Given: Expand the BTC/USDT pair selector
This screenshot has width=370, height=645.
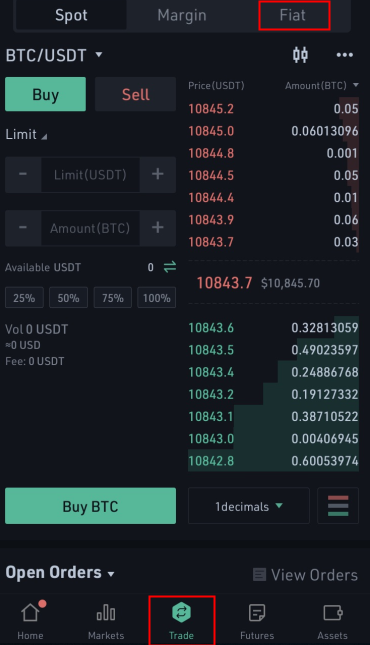Looking at the screenshot, I should tap(54, 55).
